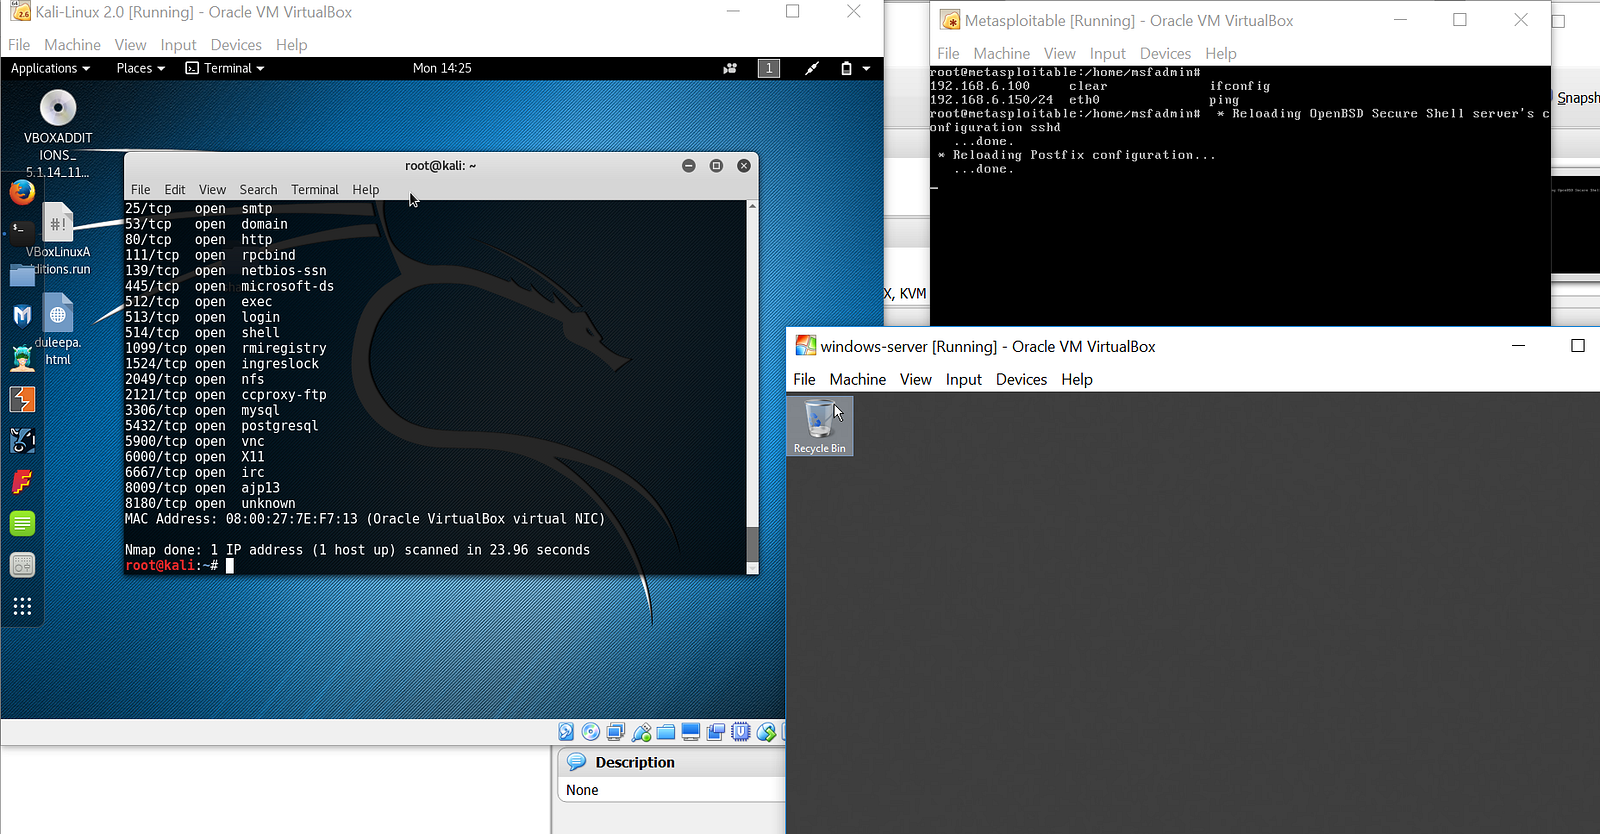Launch Armitage from the Kali dock
1600x834 pixels.
[22, 357]
